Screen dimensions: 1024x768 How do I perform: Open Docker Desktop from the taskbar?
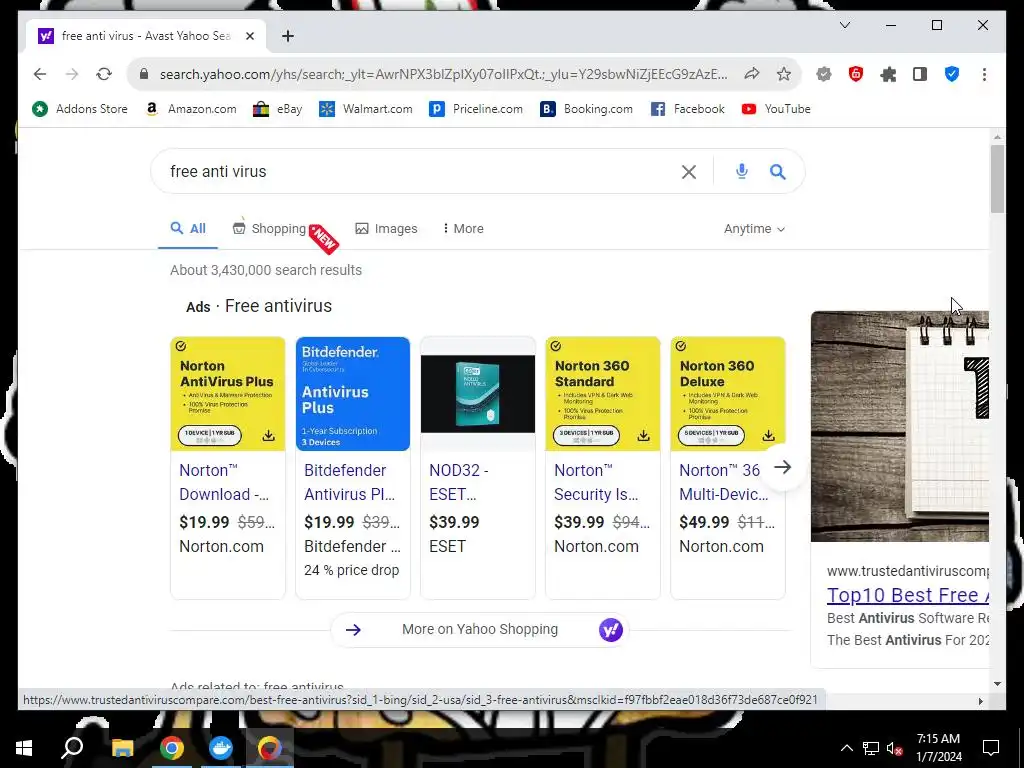(x=221, y=748)
